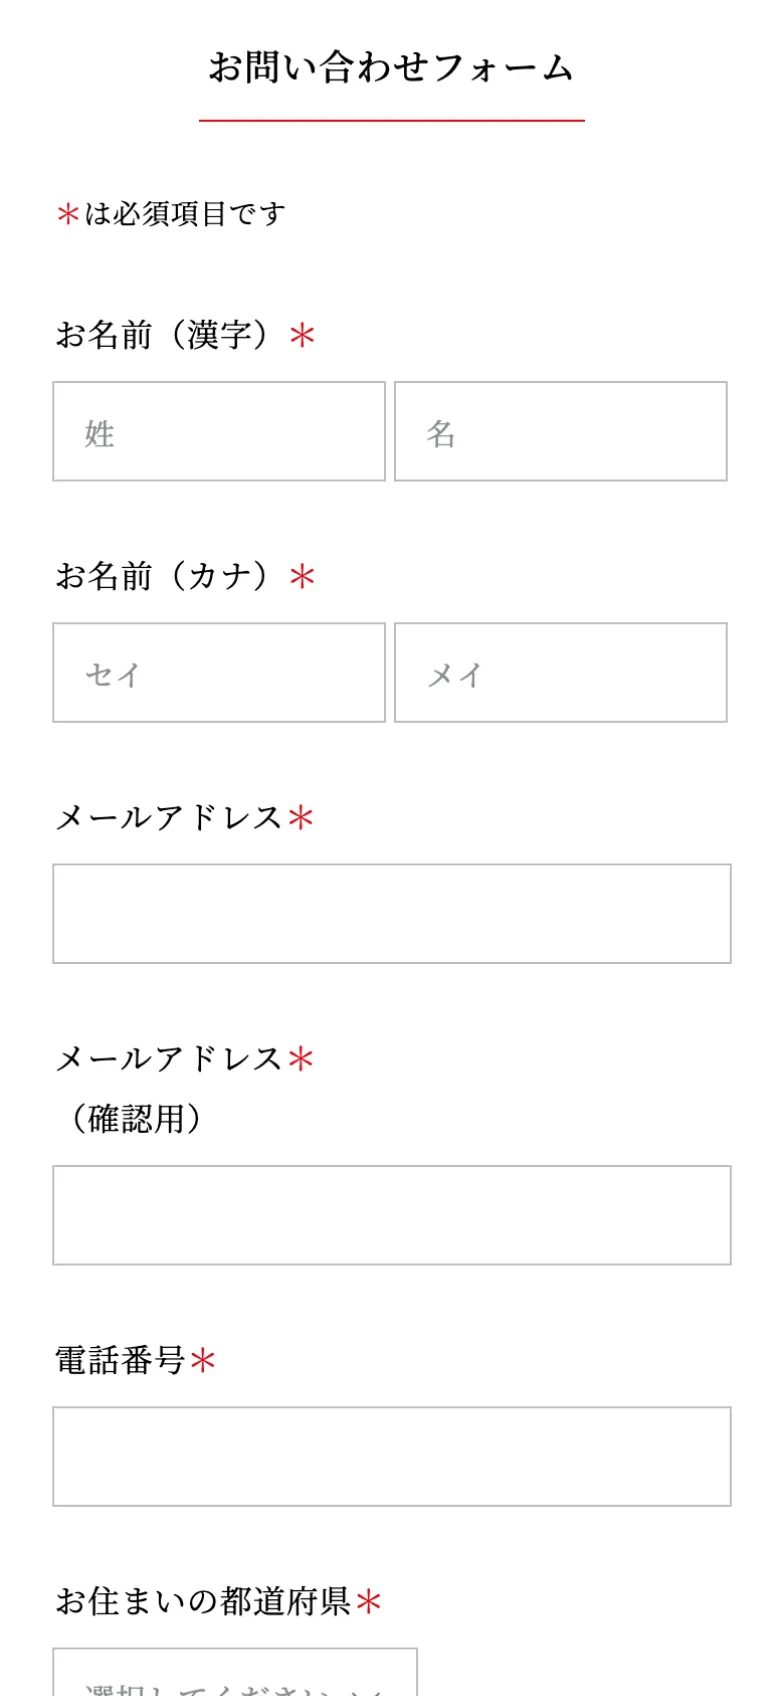Click the お問い合わせフォーム page heading
784x1696 pixels.
pos(391,68)
